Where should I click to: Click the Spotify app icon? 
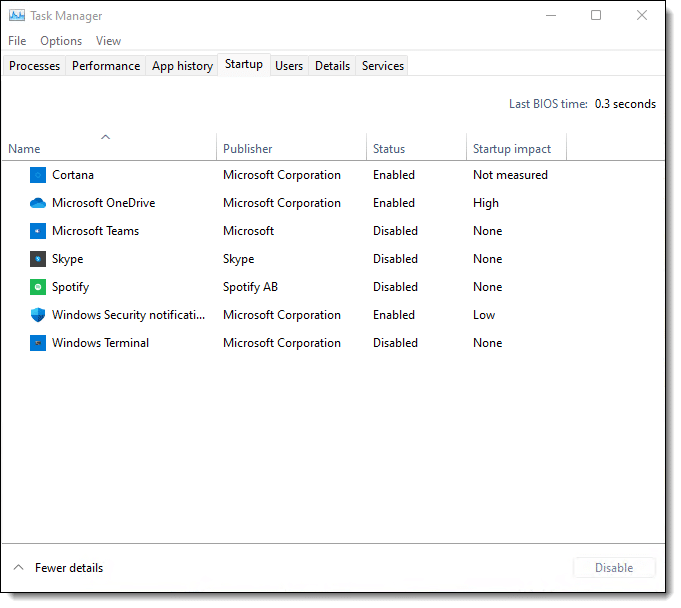click(38, 287)
